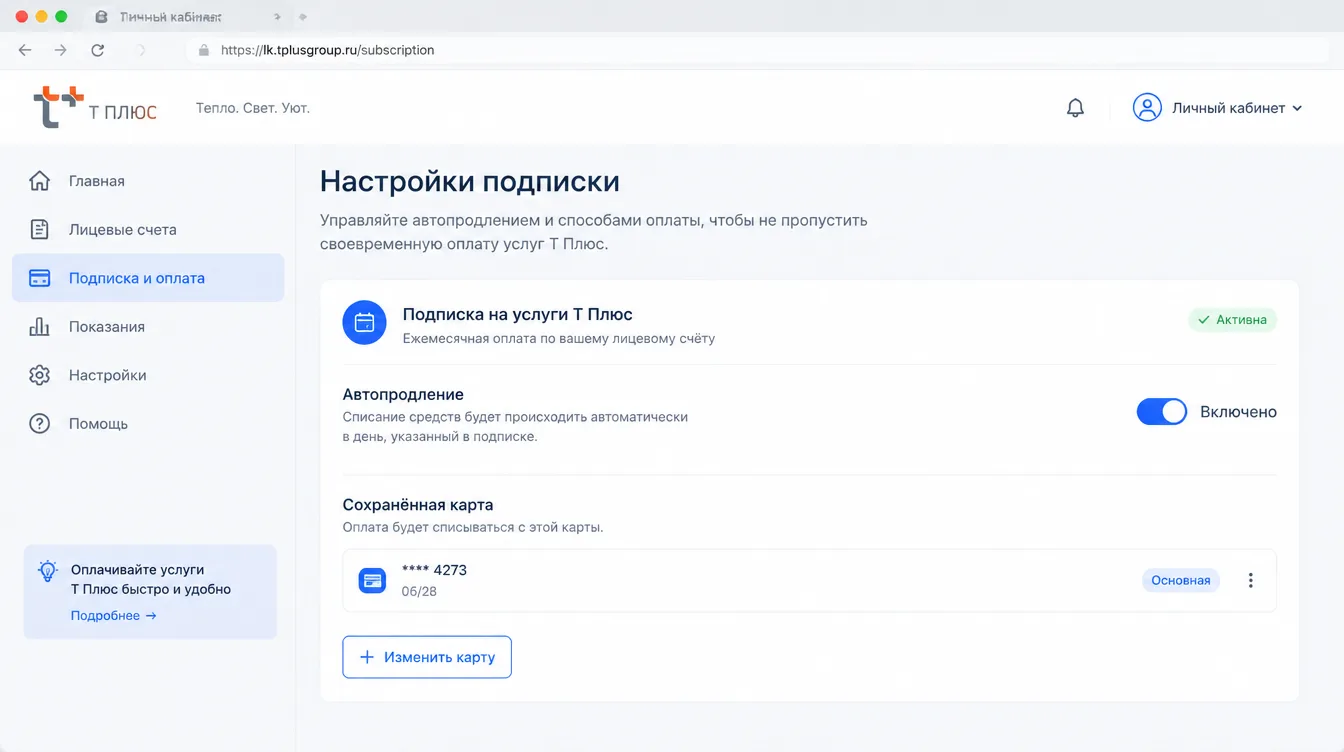Click the bar chart icon beside Показания
The width and height of the screenshot is (1344, 752).
pyautogui.click(x=39, y=326)
